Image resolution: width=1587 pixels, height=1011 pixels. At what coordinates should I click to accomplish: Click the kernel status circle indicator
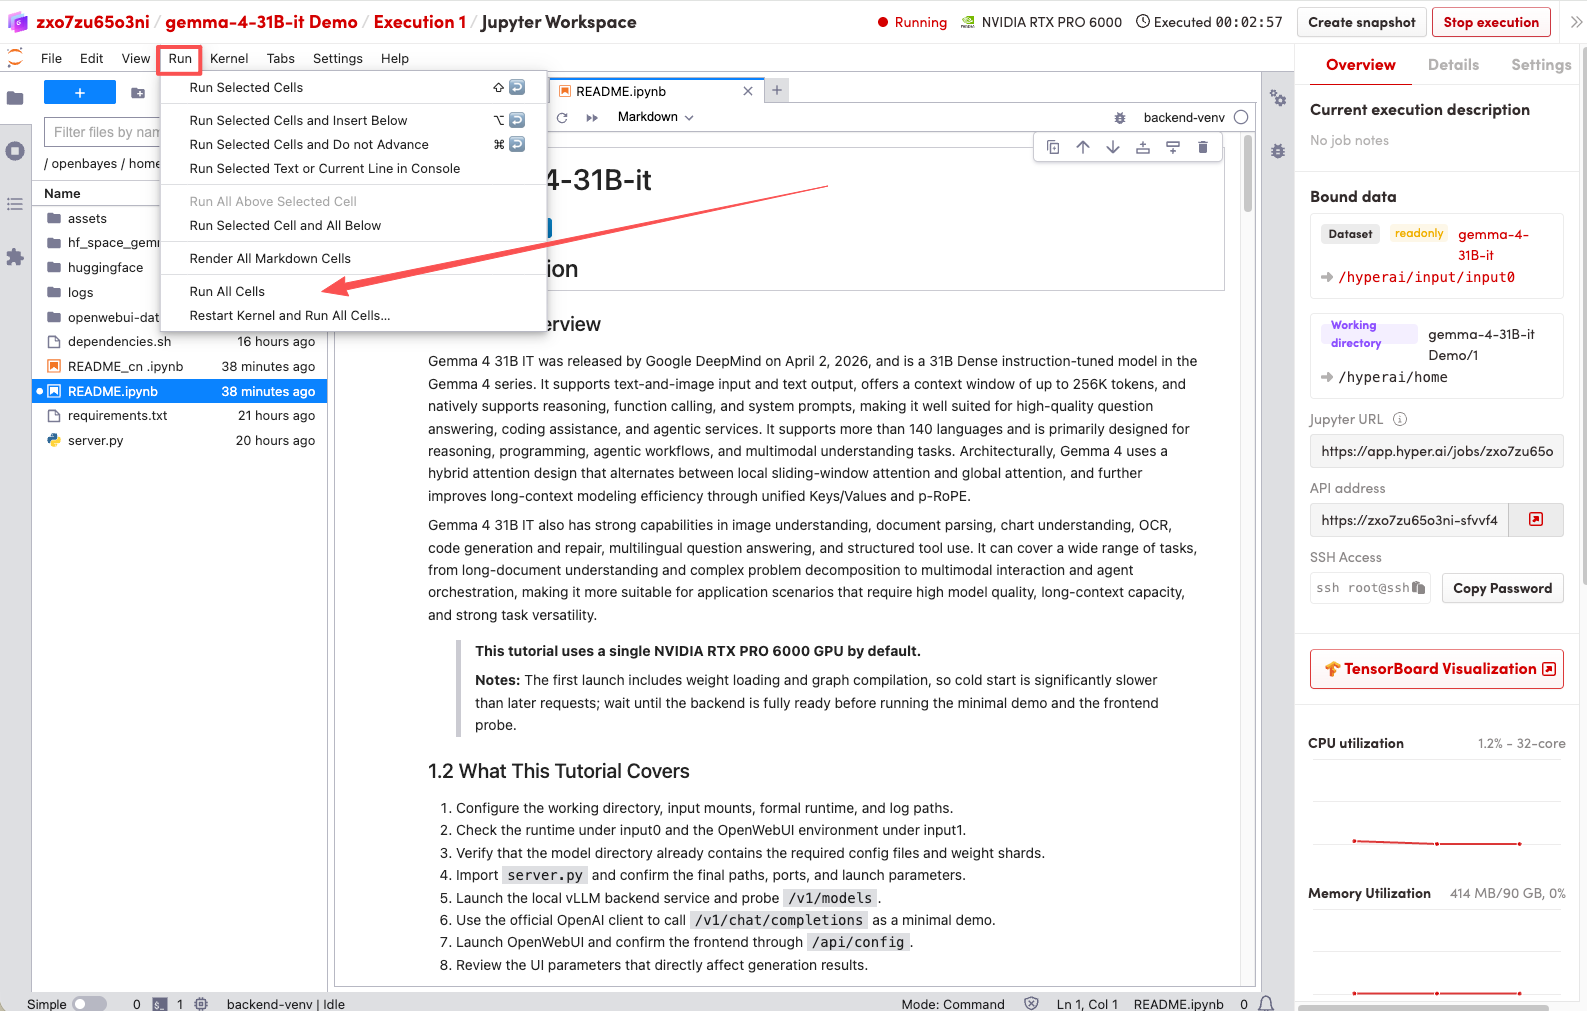click(1241, 118)
